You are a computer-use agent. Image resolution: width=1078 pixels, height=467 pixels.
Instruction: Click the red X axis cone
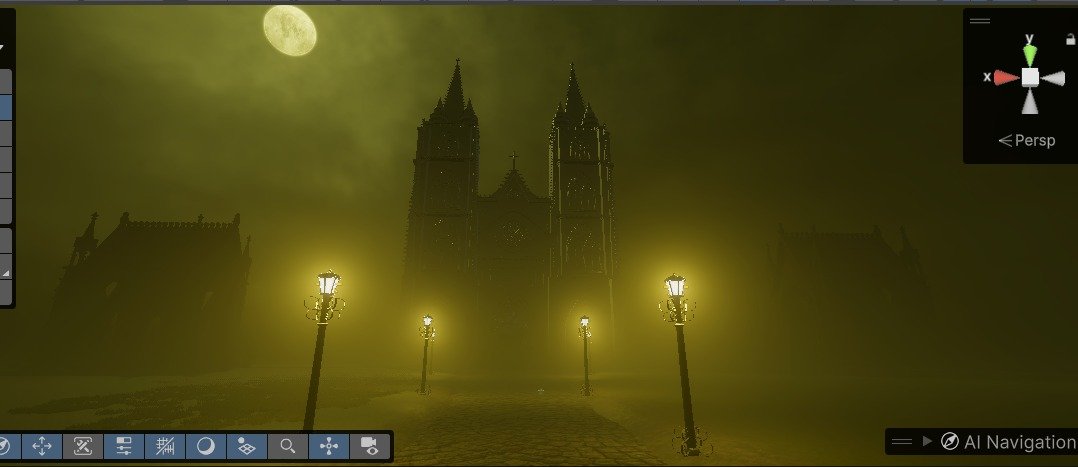pos(1006,78)
